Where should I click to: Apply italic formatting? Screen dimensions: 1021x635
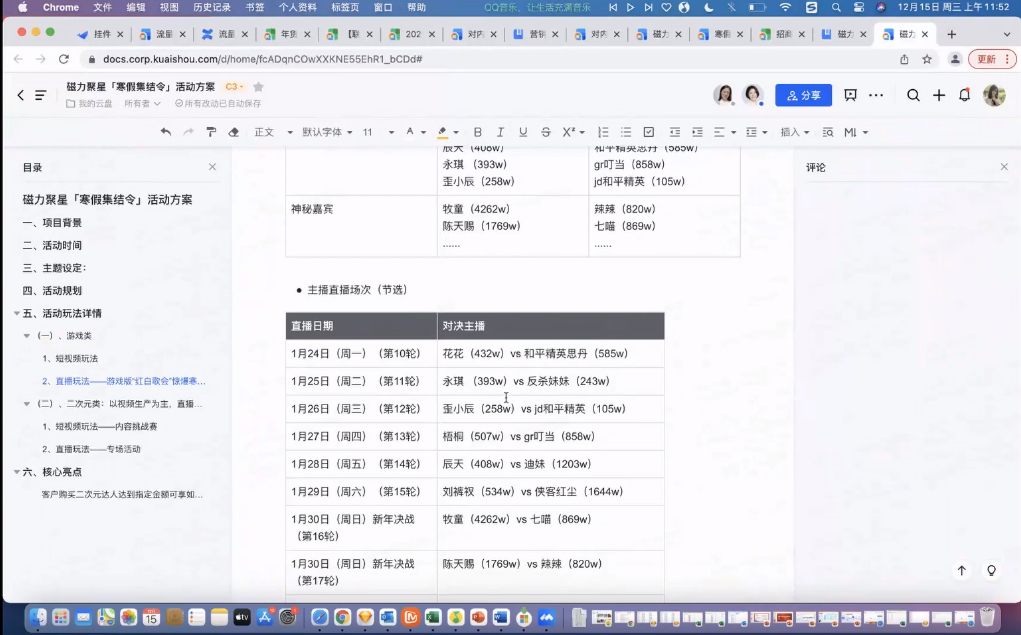click(498, 131)
